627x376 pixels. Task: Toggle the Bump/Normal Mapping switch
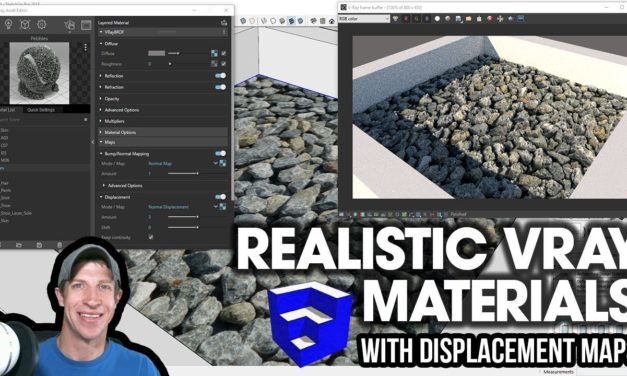point(220,153)
